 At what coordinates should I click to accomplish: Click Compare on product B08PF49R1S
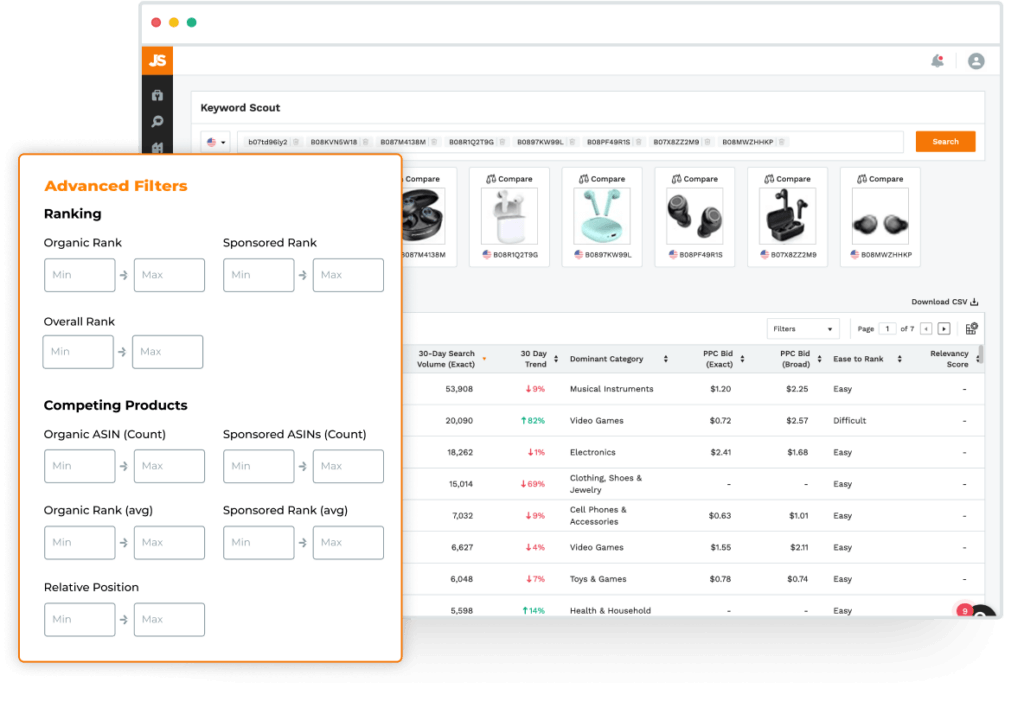click(x=695, y=179)
